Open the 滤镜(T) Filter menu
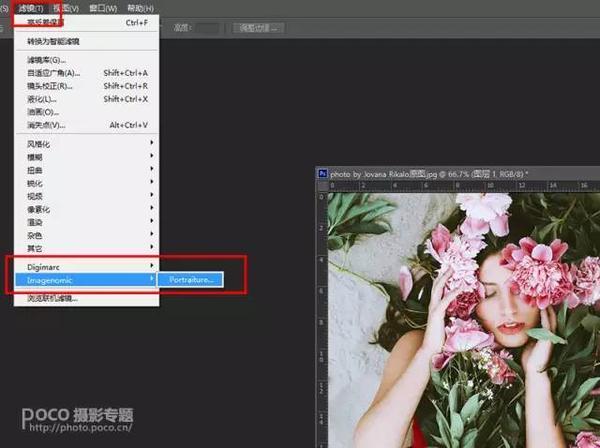Screen dimensions: 600x448 click(31, 8)
